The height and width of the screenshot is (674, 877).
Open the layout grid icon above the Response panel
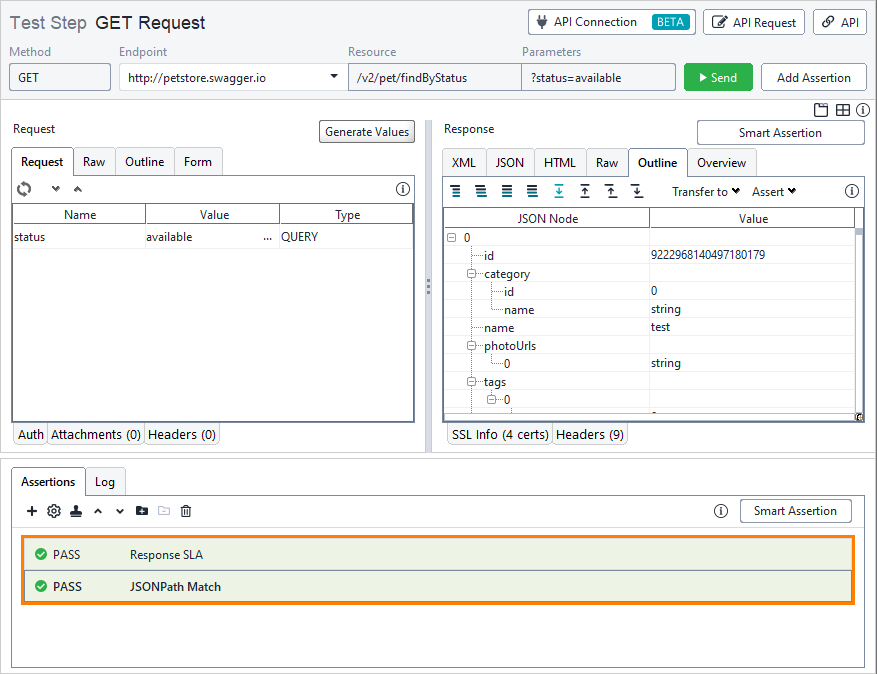point(845,110)
